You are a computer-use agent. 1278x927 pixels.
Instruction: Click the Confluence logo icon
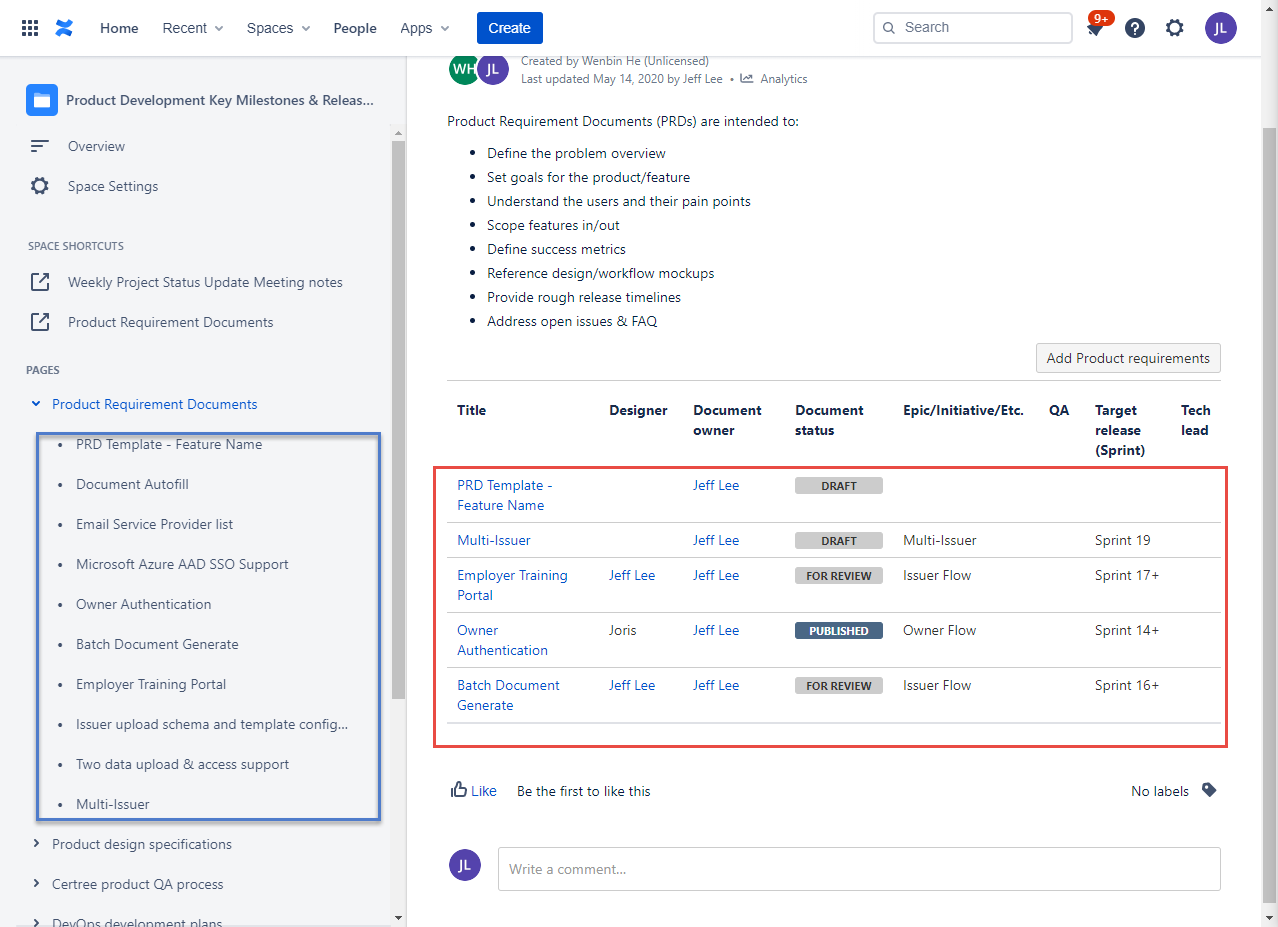click(x=65, y=28)
